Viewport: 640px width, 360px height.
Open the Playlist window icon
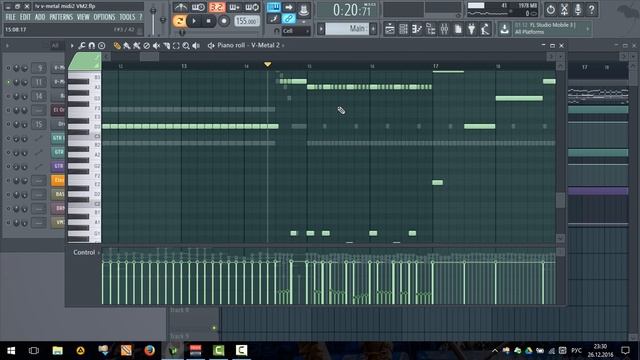coord(389,29)
